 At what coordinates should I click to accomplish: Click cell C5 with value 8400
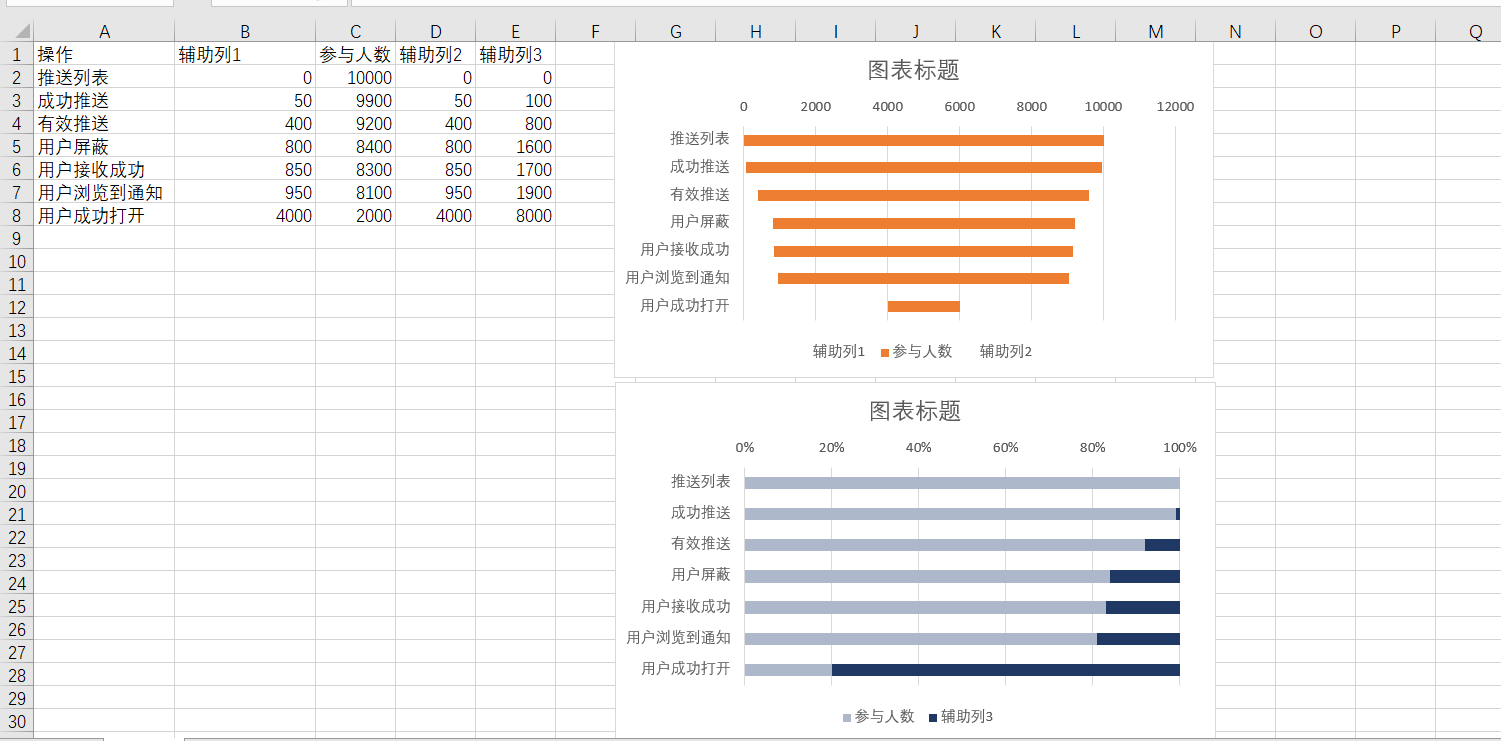point(355,146)
